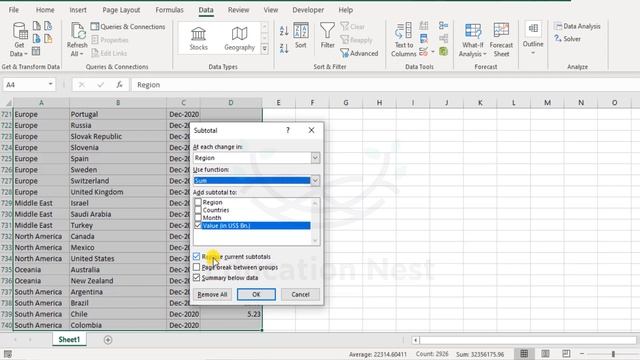Select row 730 header
This screenshot has width=640, height=360.
pyautogui.click(x=7, y=214)
